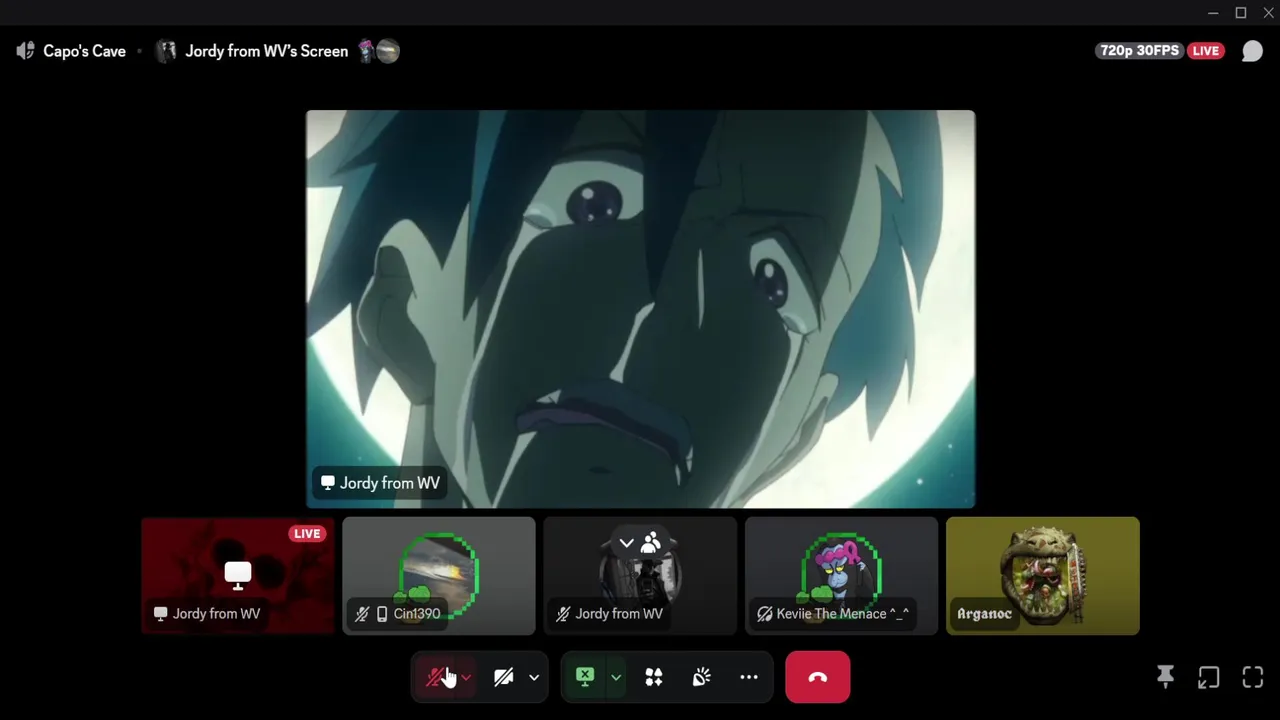Click the Keviie The Menace ^_^ label
1280x720 pixels.
point(843,614)
